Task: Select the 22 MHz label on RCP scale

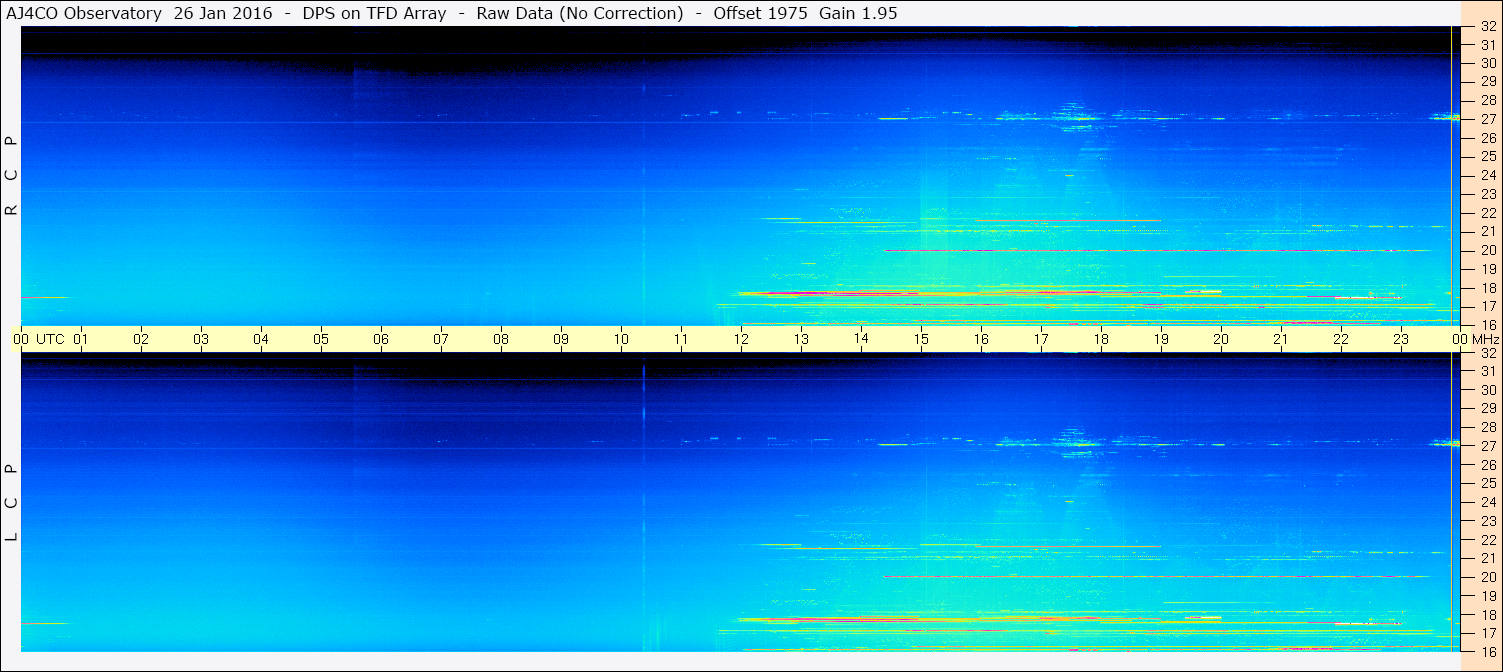Action: tap(1487, 213)
